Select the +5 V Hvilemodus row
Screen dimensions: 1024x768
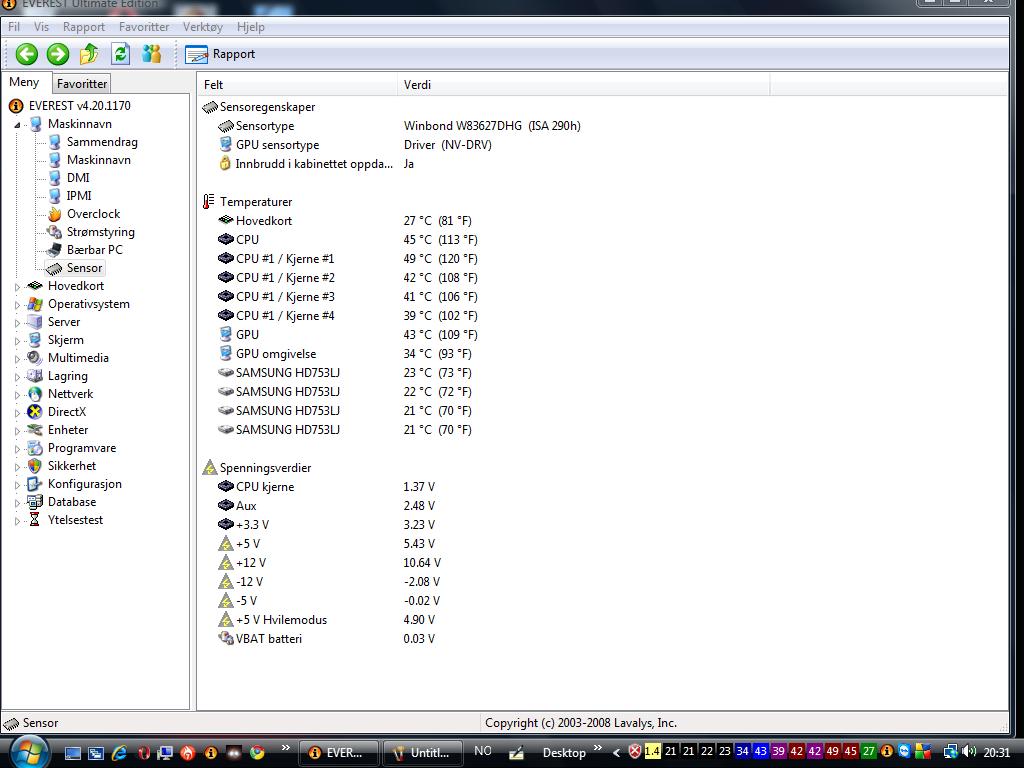[327, 620]
